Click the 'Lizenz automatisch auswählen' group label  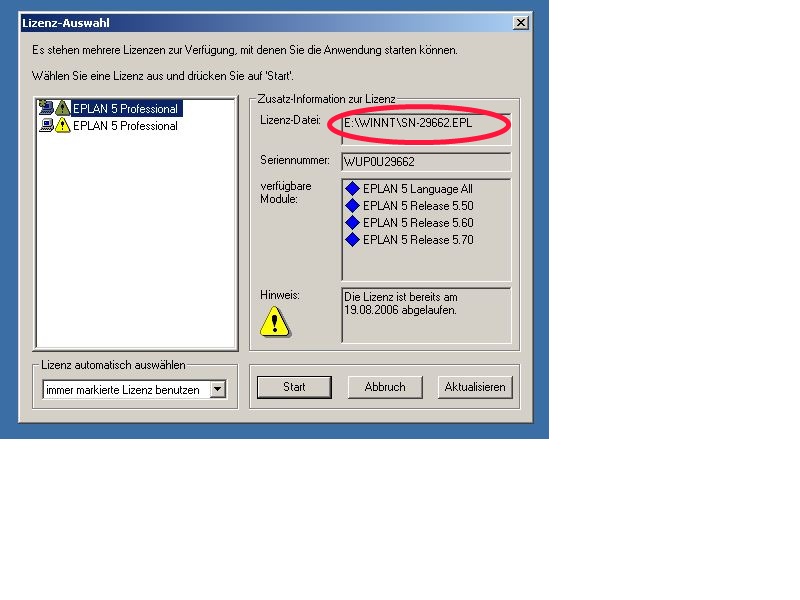coord(113,365)
